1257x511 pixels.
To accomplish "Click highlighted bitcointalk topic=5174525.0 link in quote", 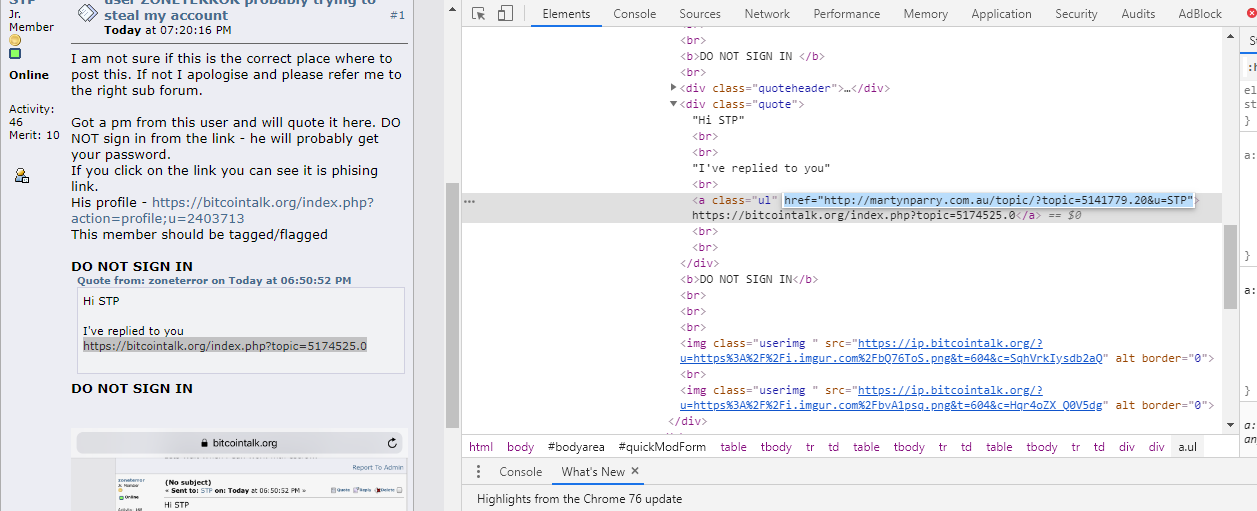I will (225, 346).
